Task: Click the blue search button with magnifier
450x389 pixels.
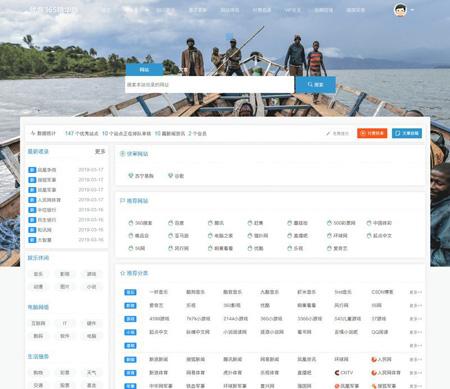Action: pyautogui.click(x=315, y=85)
